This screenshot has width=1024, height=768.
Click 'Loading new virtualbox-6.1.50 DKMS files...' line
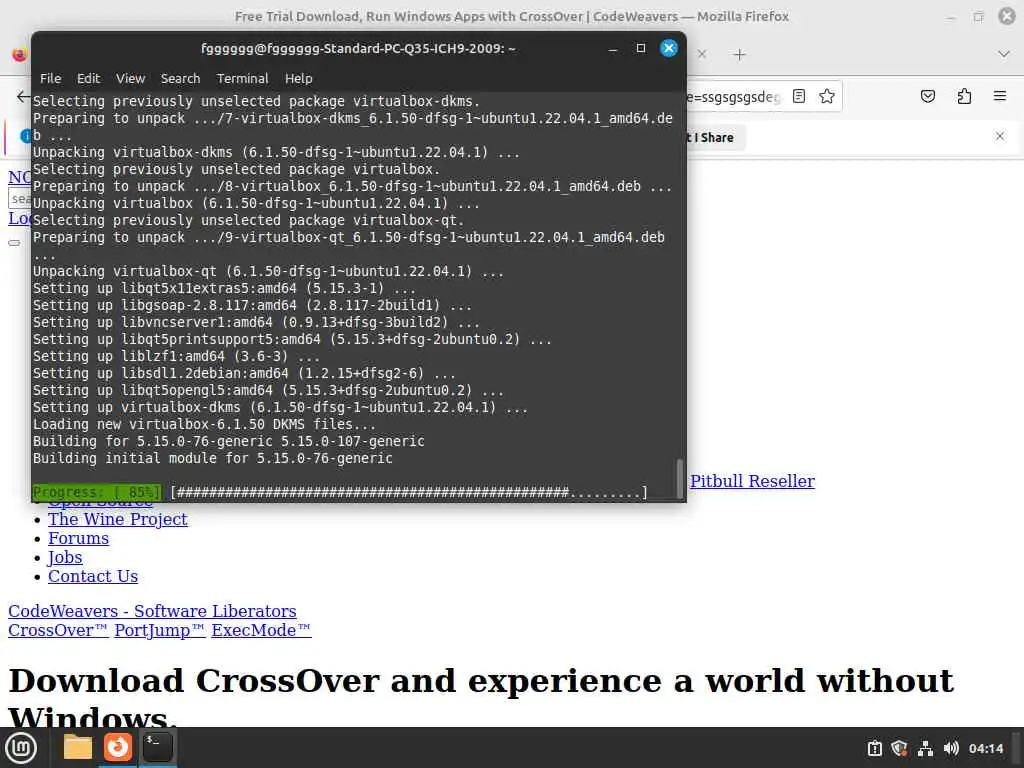pos(204,424)
